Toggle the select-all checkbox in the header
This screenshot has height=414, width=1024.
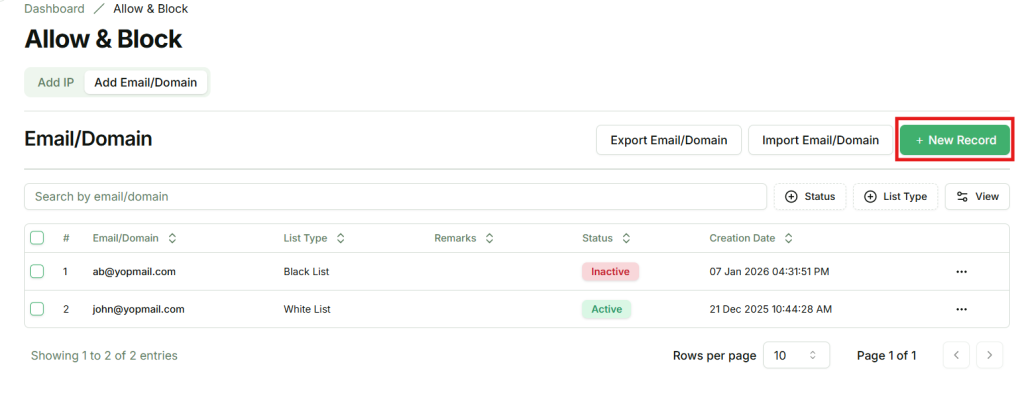pyautogui.click(x=37, y=238)
